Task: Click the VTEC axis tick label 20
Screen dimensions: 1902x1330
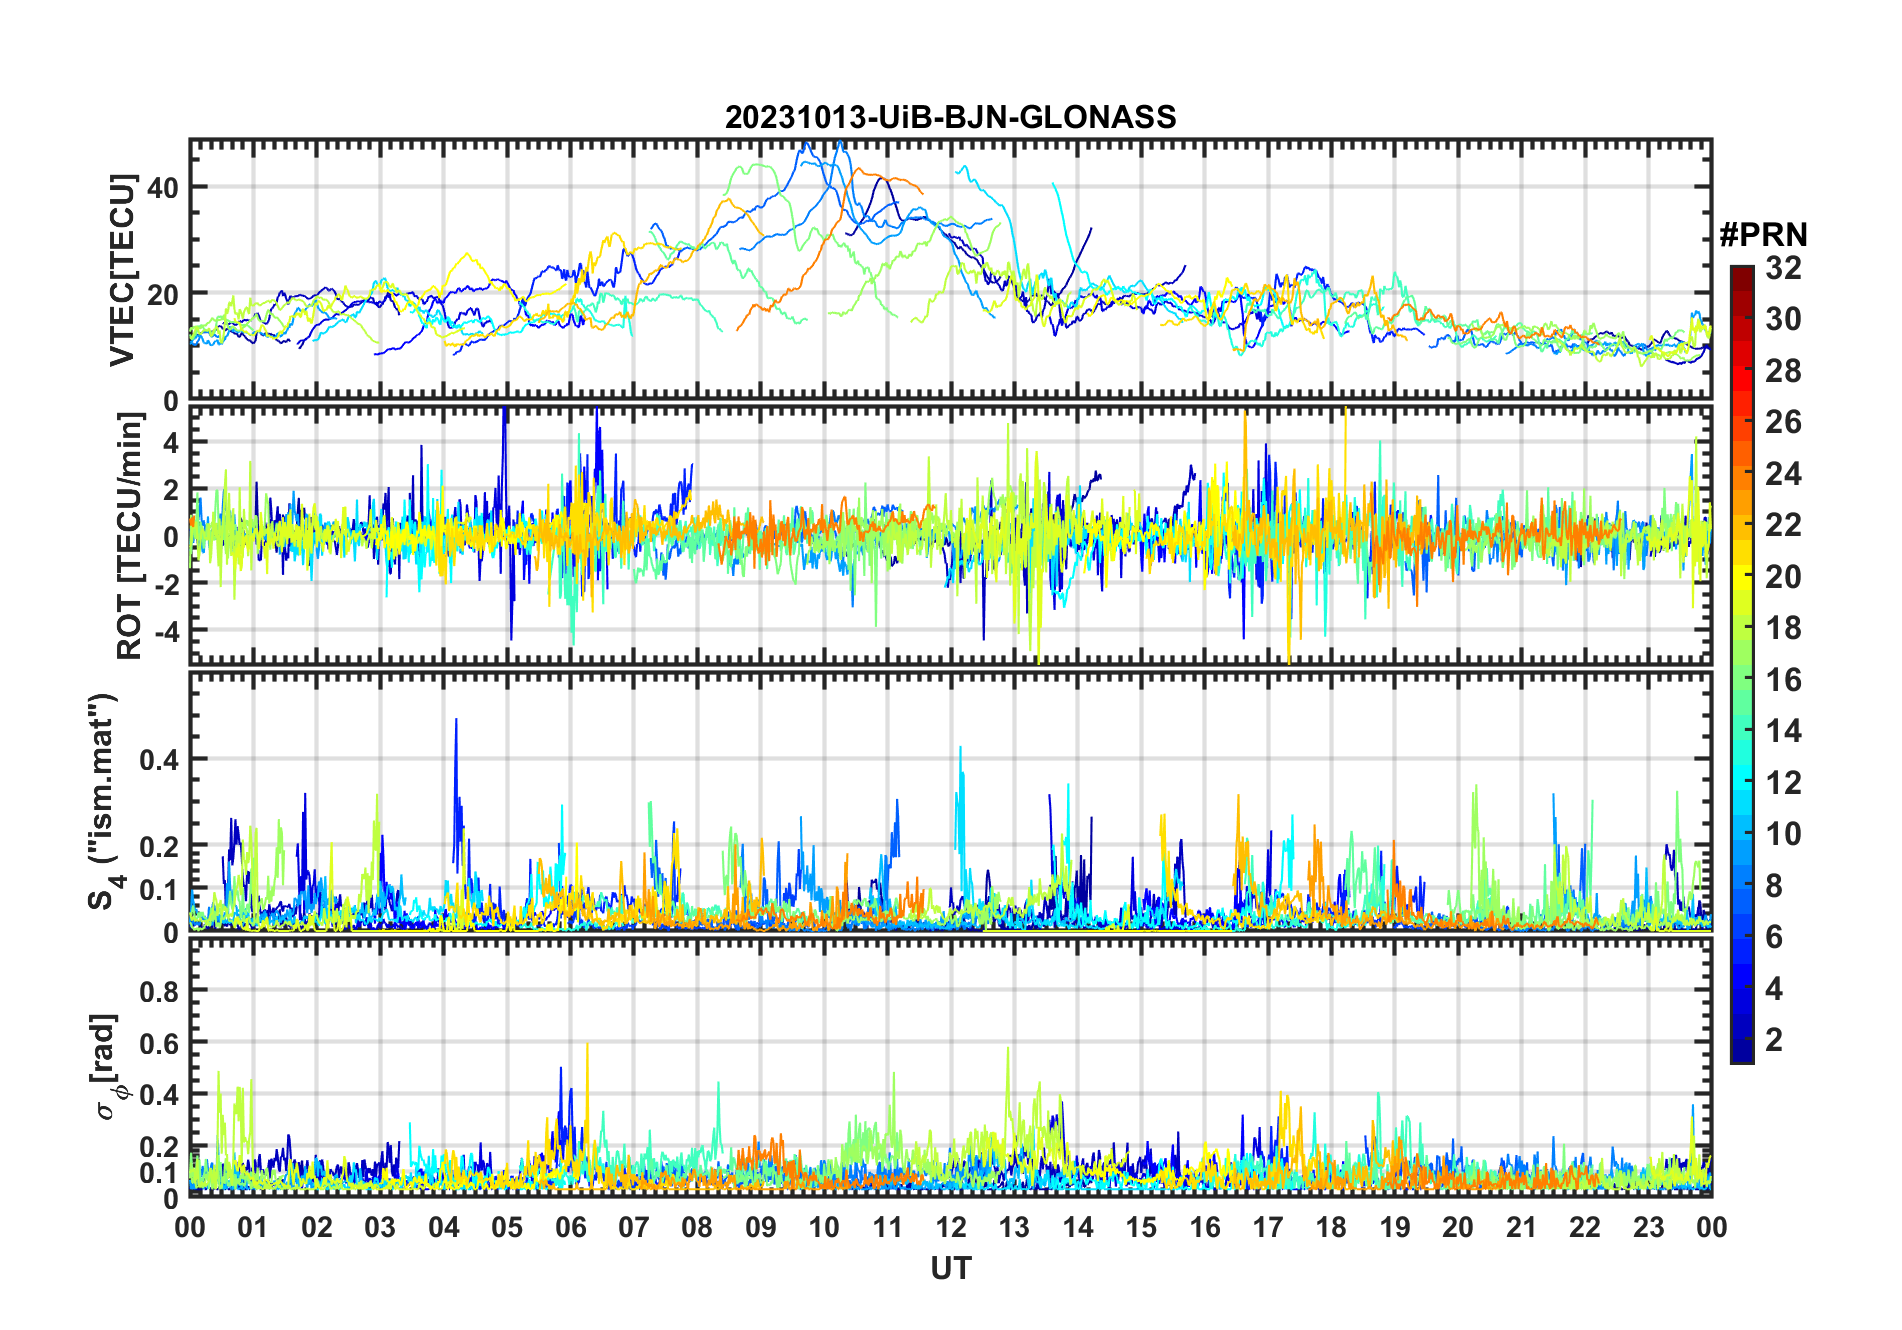Action: pyautogui.click(x=163, y=294)
